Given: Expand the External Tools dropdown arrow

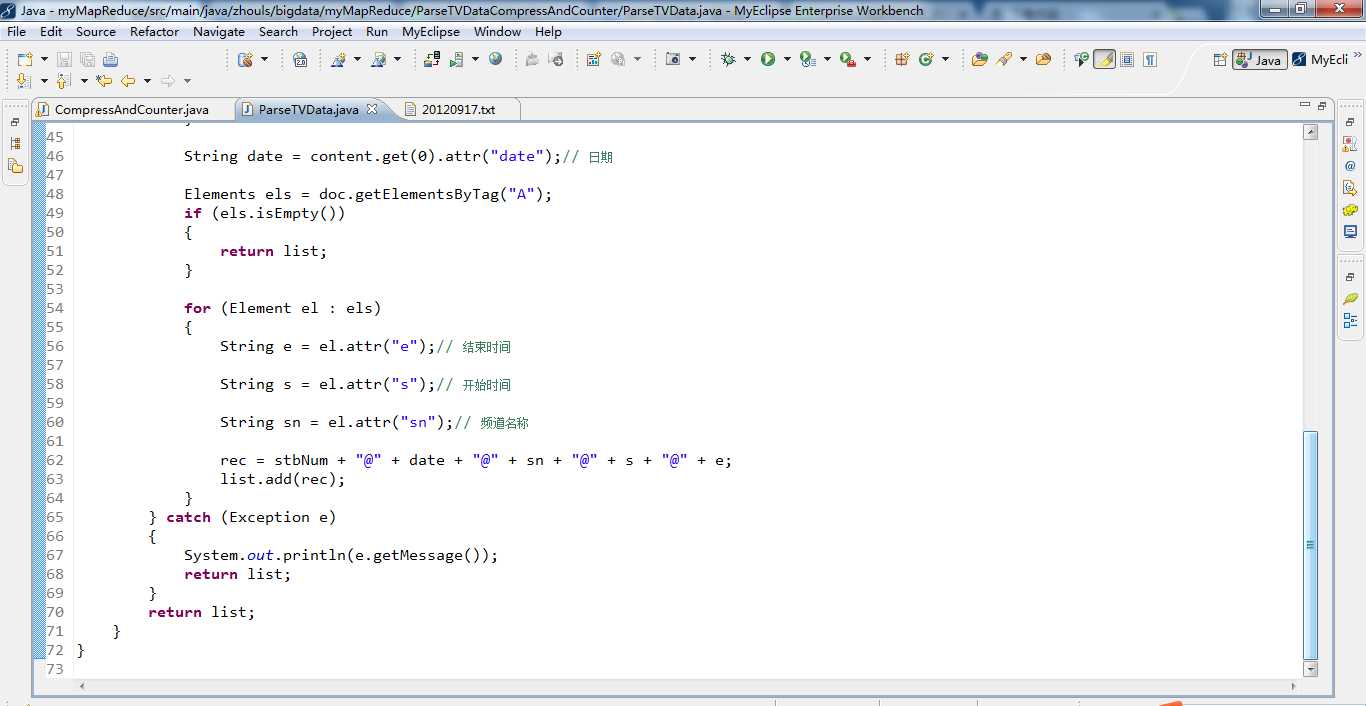Looking at the screenshot, I should [x=867, y=60].
